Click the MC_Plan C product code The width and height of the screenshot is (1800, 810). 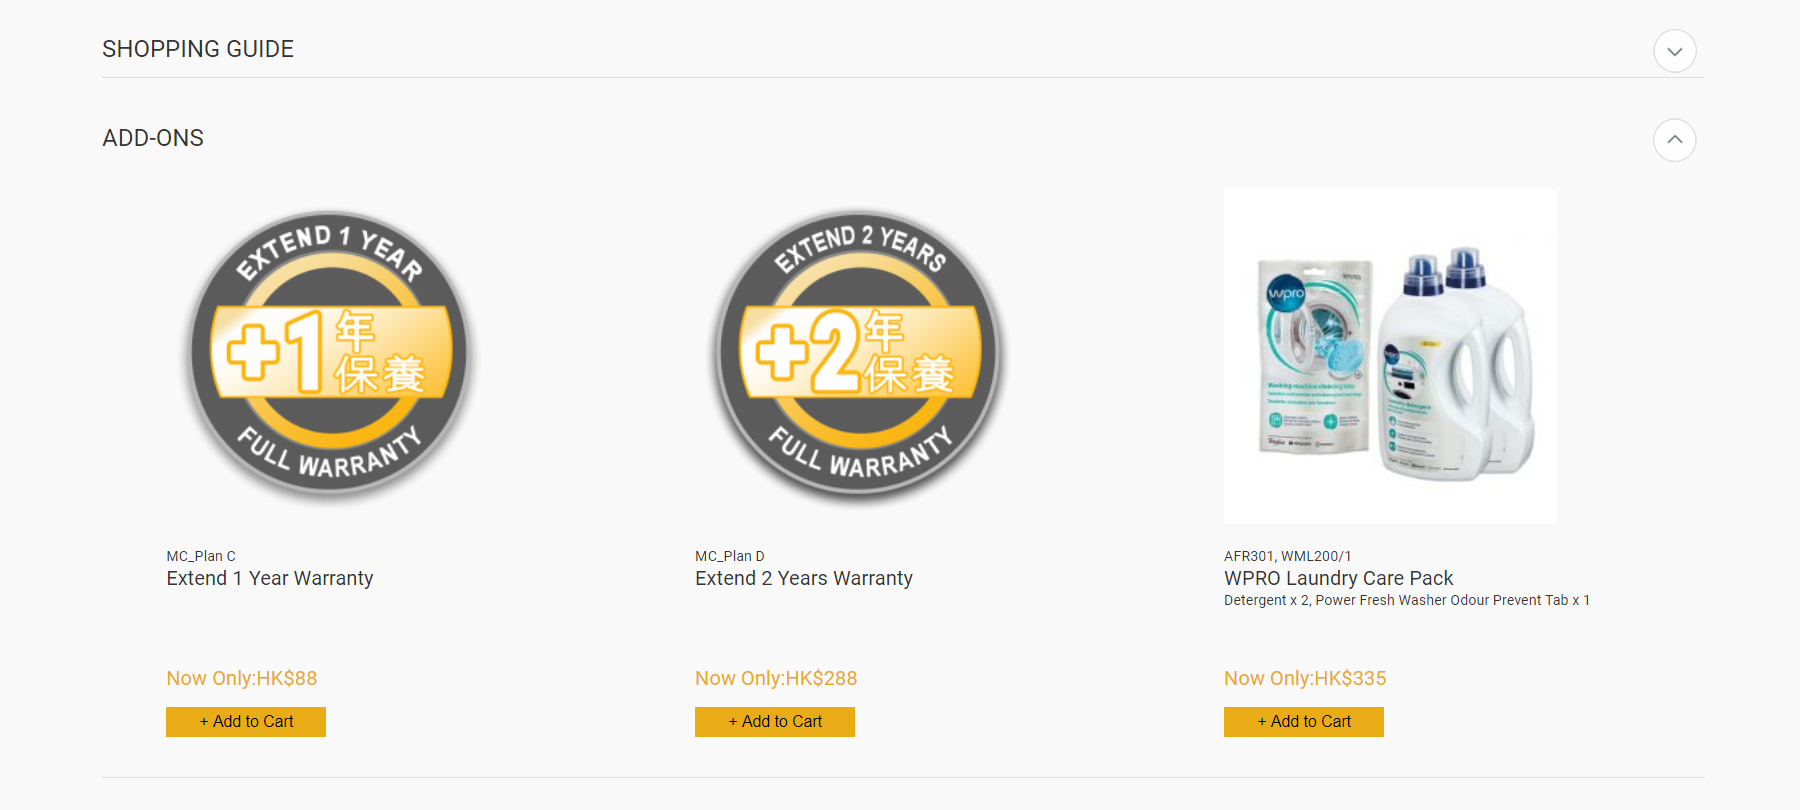(x=201, y=556)
